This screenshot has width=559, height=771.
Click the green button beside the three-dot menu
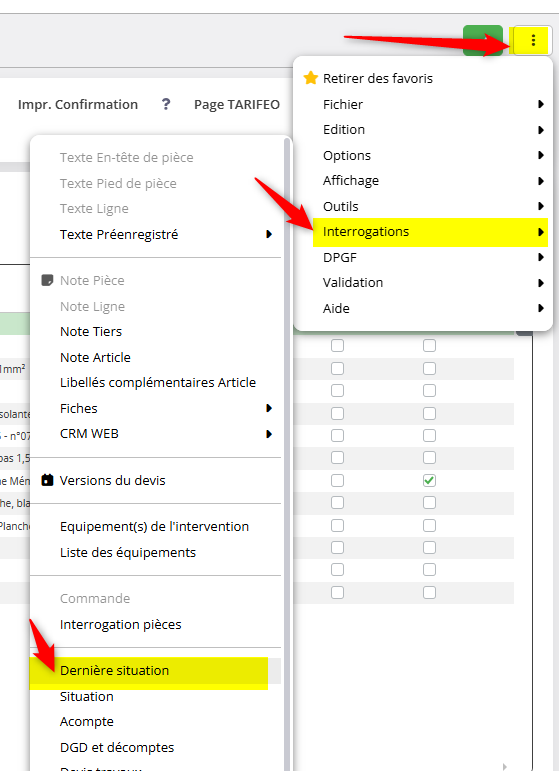coord(483,40)
